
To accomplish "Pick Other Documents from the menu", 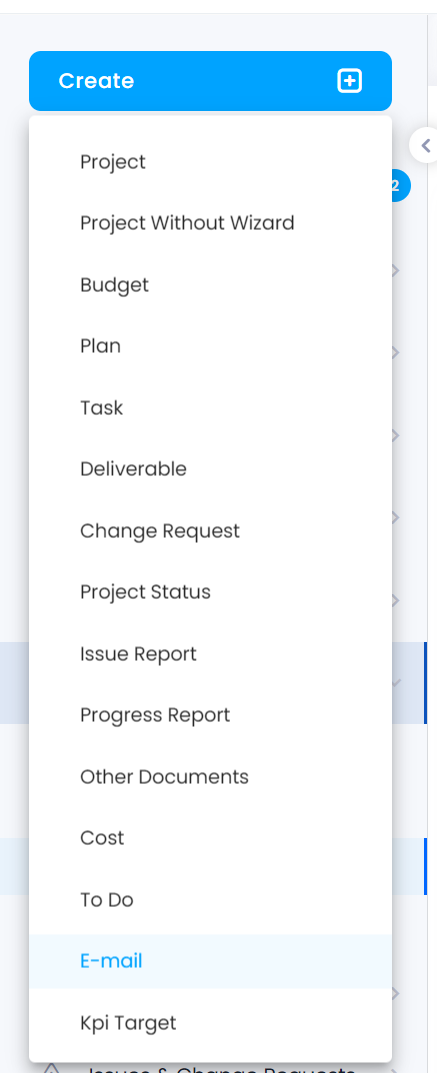I will coord(210,777).
